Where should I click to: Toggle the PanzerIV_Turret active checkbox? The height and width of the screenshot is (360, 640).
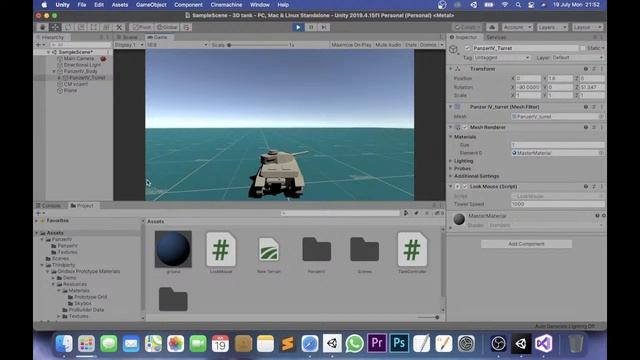(x=467, y=48)
